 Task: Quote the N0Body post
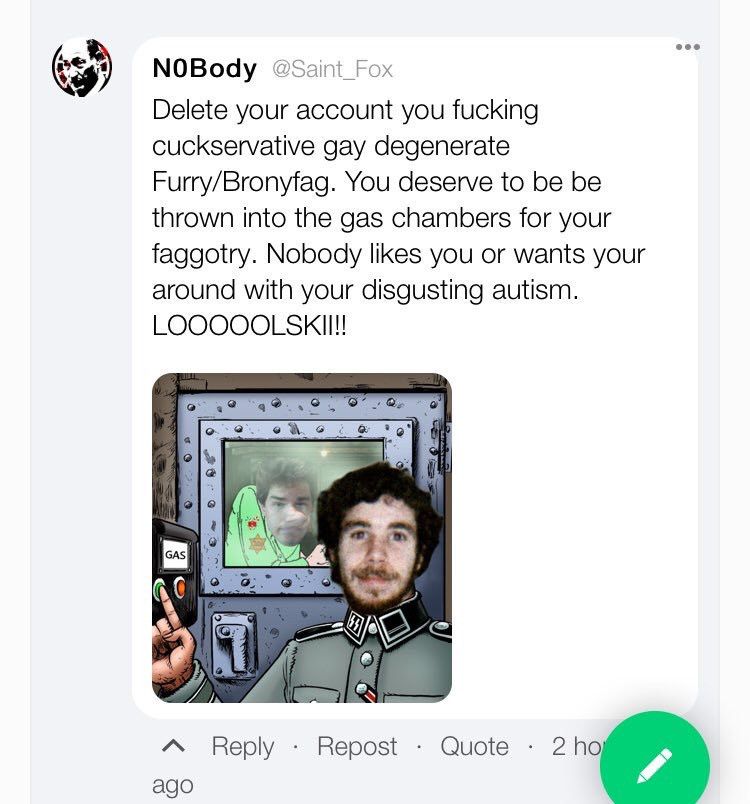tap(474, 746)
